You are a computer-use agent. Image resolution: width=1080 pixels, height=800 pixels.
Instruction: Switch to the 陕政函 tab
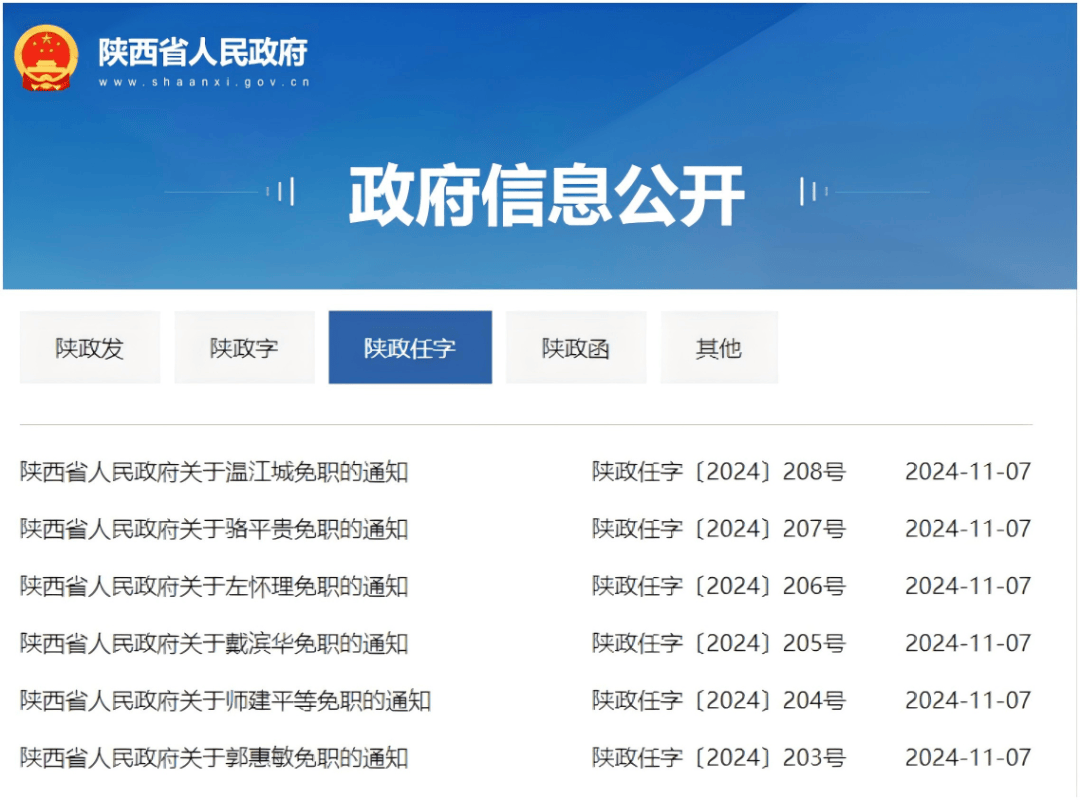pos(575,347)
